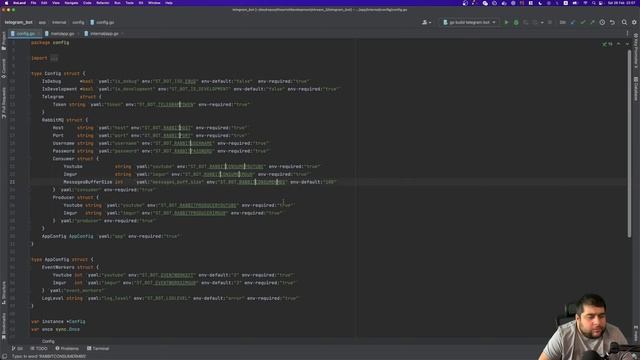Click the internal breadcrumb in navigation bar

coord(59,22)
